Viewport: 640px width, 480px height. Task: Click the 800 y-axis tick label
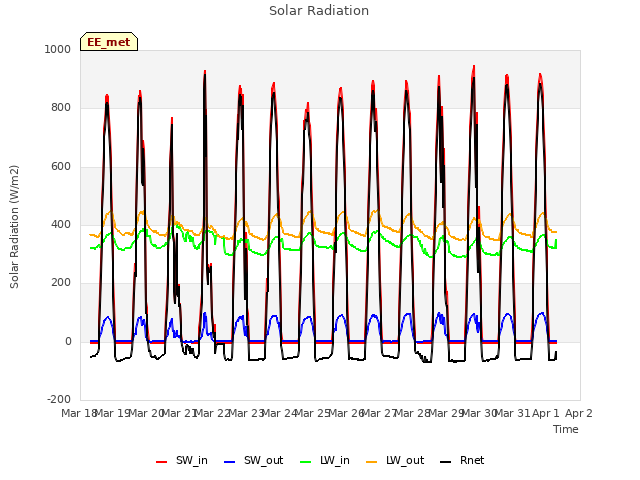[x=61, y=108]
